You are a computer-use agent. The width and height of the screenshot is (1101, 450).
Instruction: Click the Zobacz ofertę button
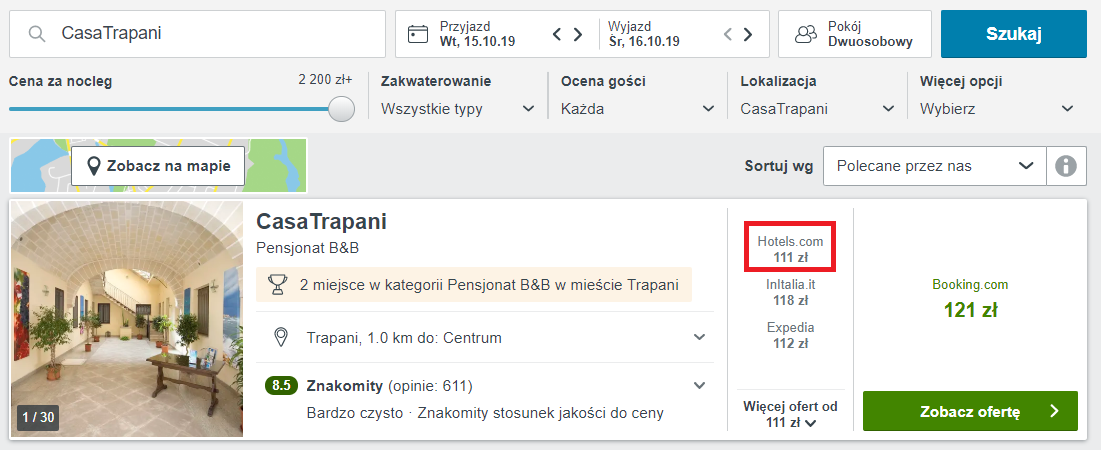970,411
